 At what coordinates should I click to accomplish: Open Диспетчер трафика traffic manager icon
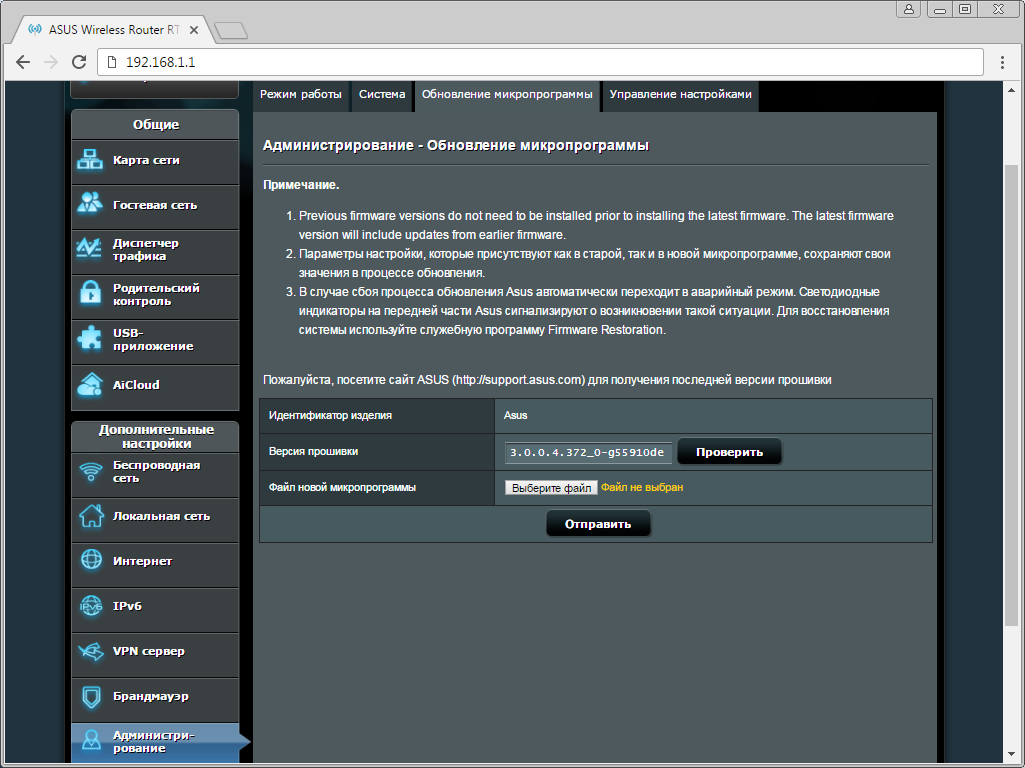tap(90, 248)
